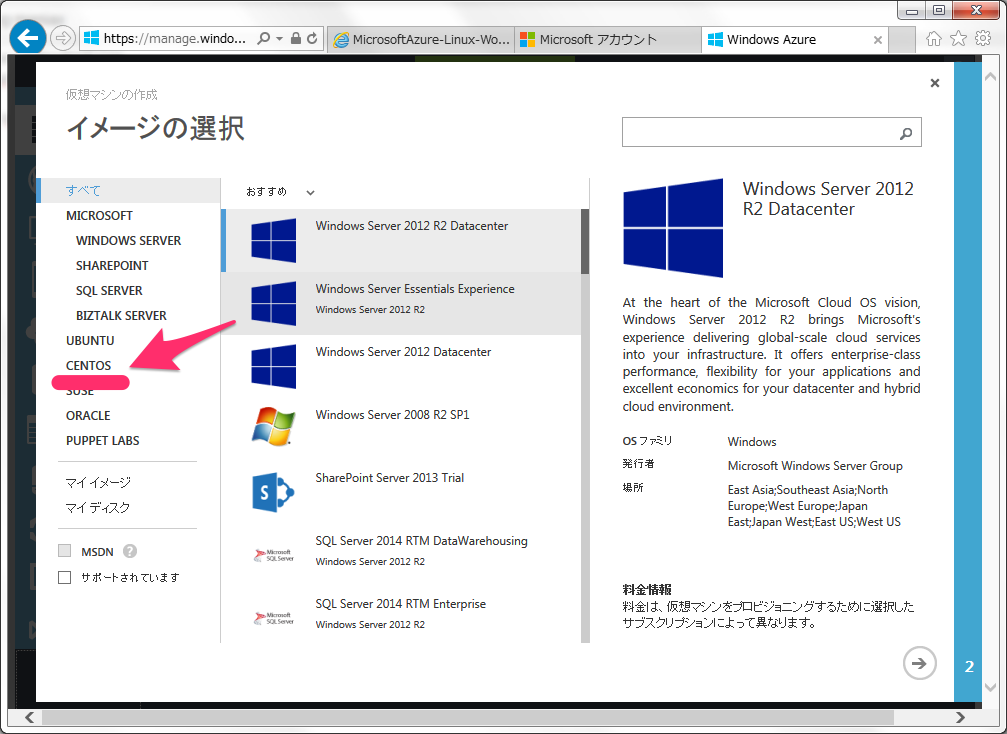Toggle the MSDN checkbox
Image resolution: width=1007 pixels, height=734 pixels.
(64, 550)
